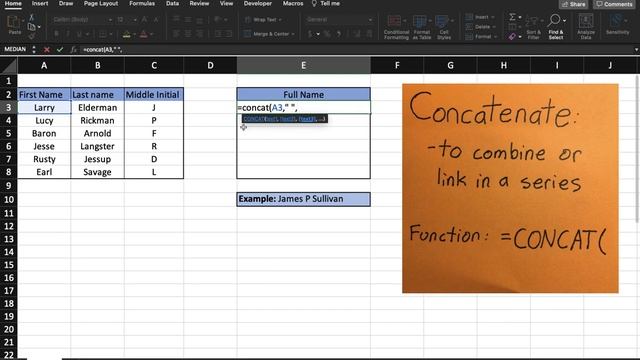640x360 pixels.
Task: Click inside the formula bar text
Action: coord(102,49)
